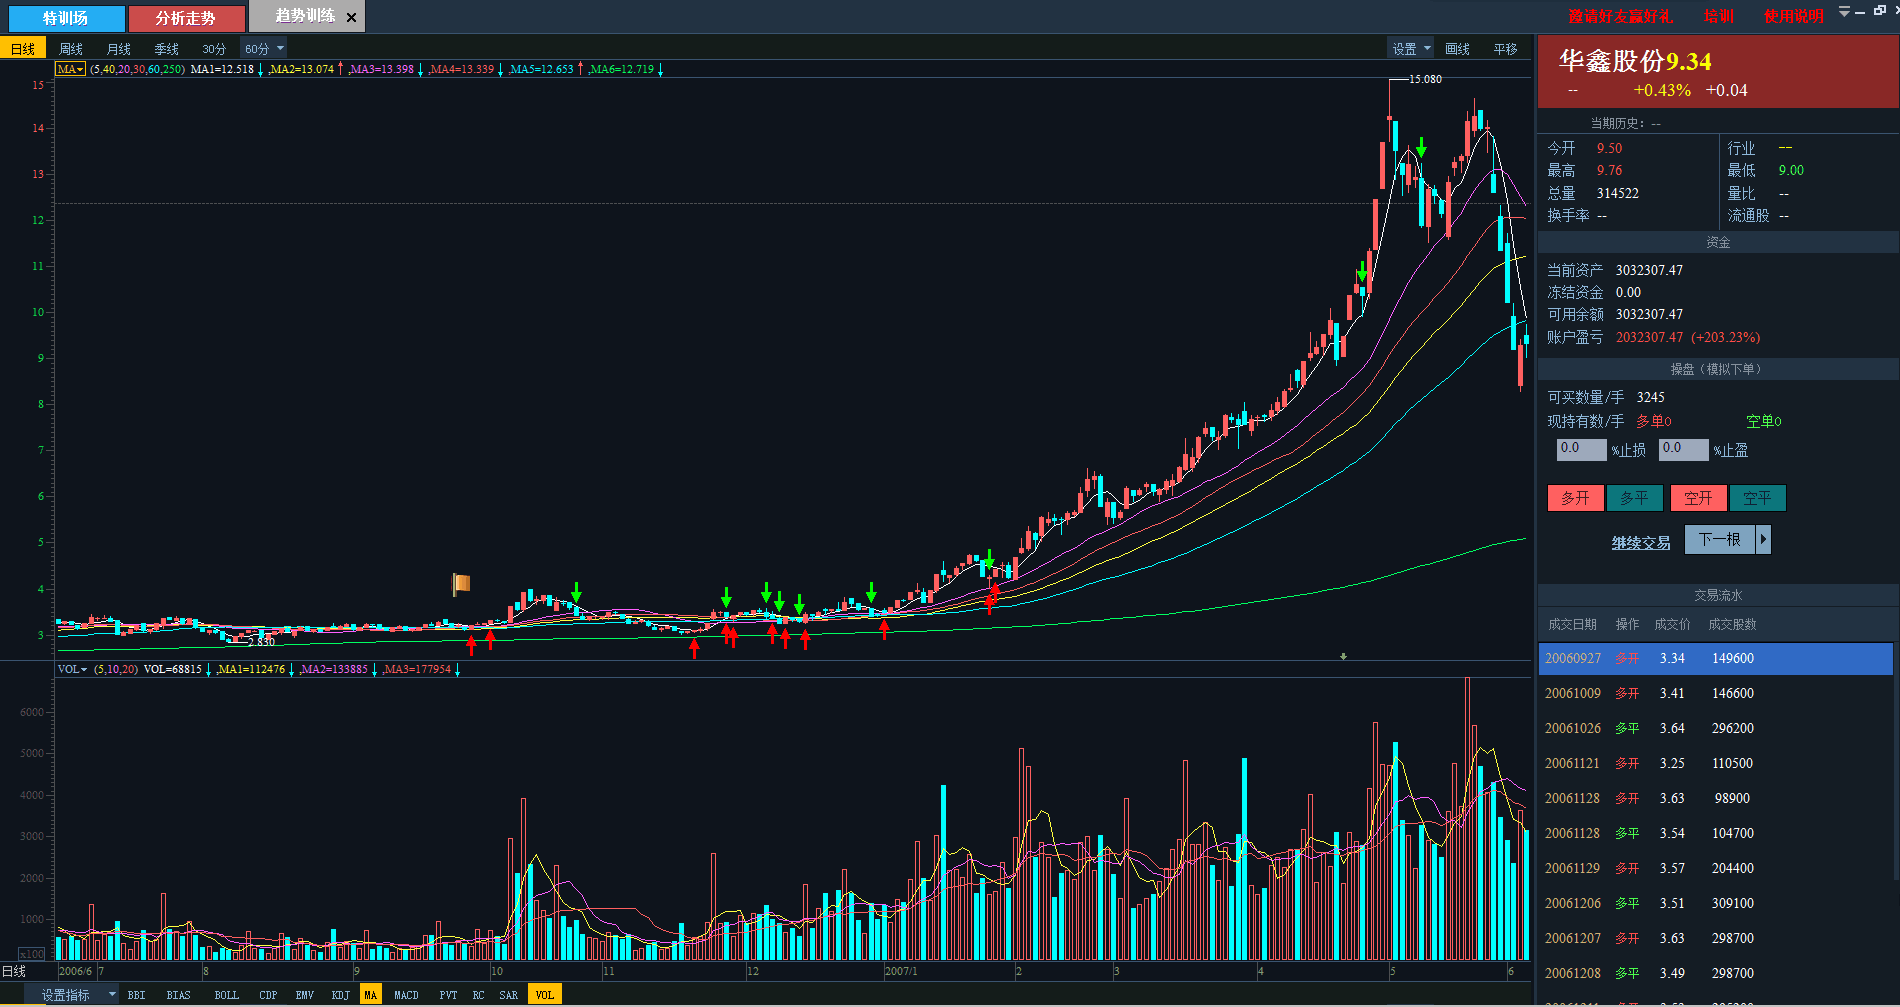Enable the BOLL indicator
The height and width of the screenshot is (1007, 1900).
point(226,995)
